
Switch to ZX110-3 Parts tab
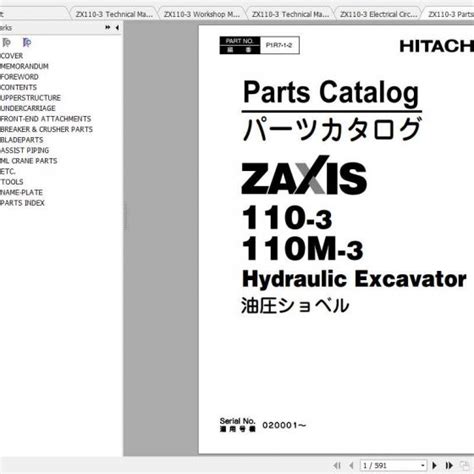click(450, 14)
